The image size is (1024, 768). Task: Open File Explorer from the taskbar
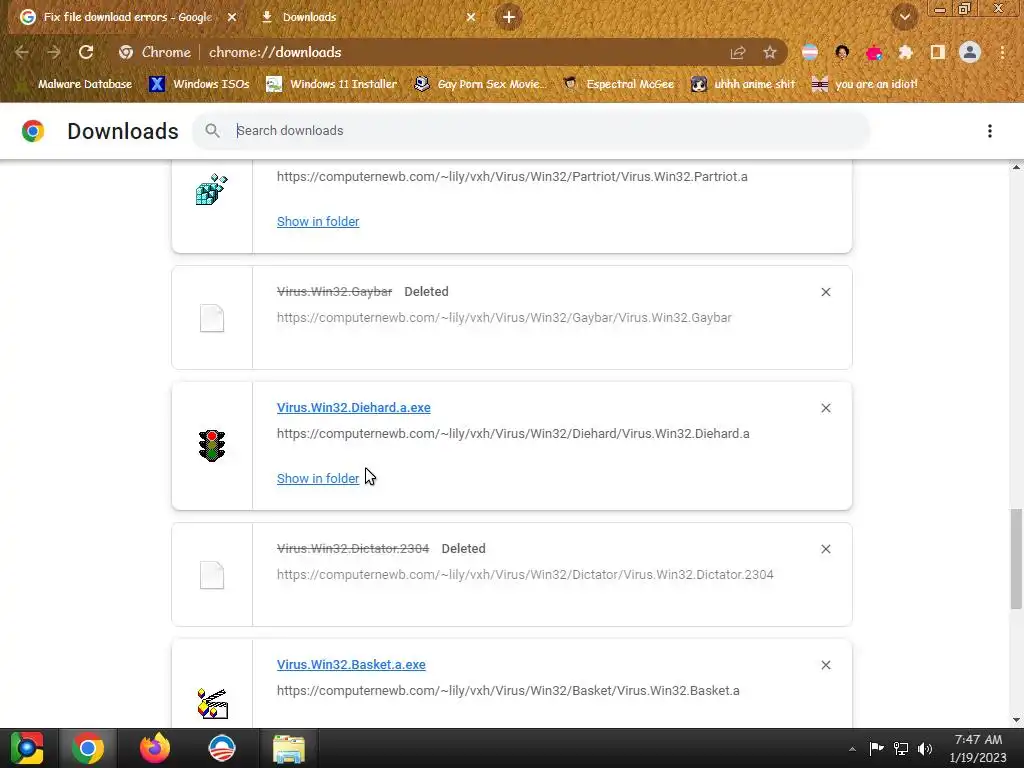click(x=288, y=749)
